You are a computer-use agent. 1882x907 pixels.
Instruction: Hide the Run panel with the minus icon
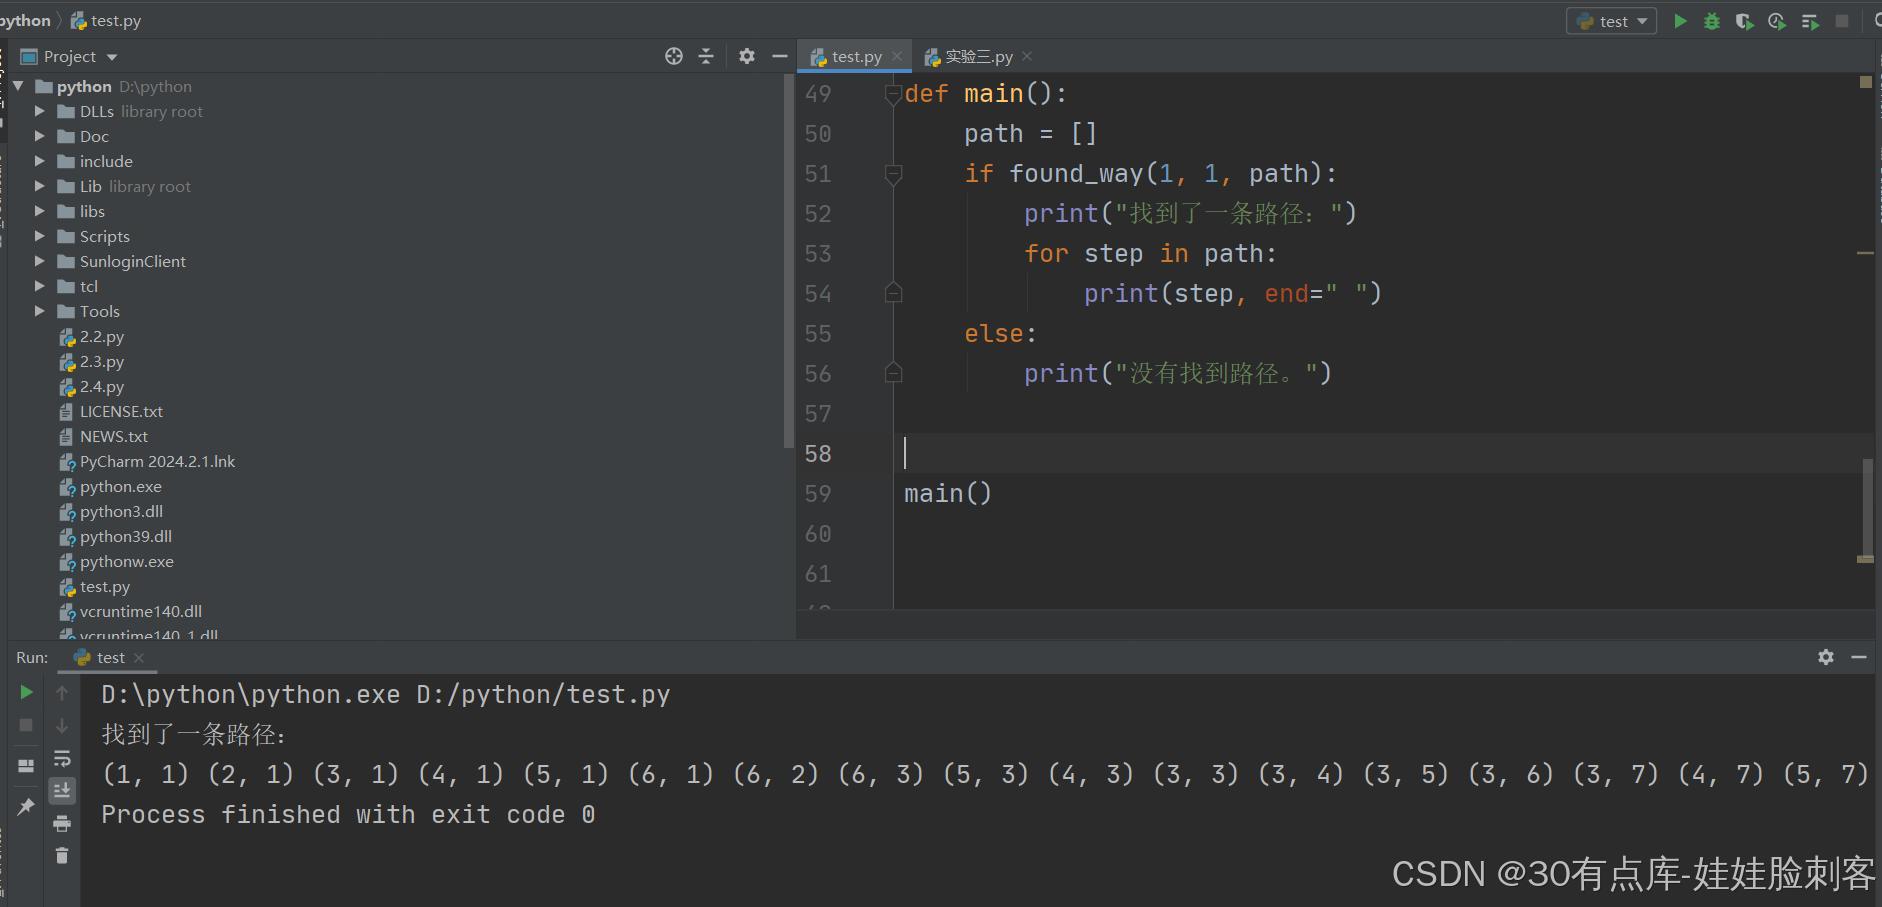pyautogui.click(x=1859, y=657)
